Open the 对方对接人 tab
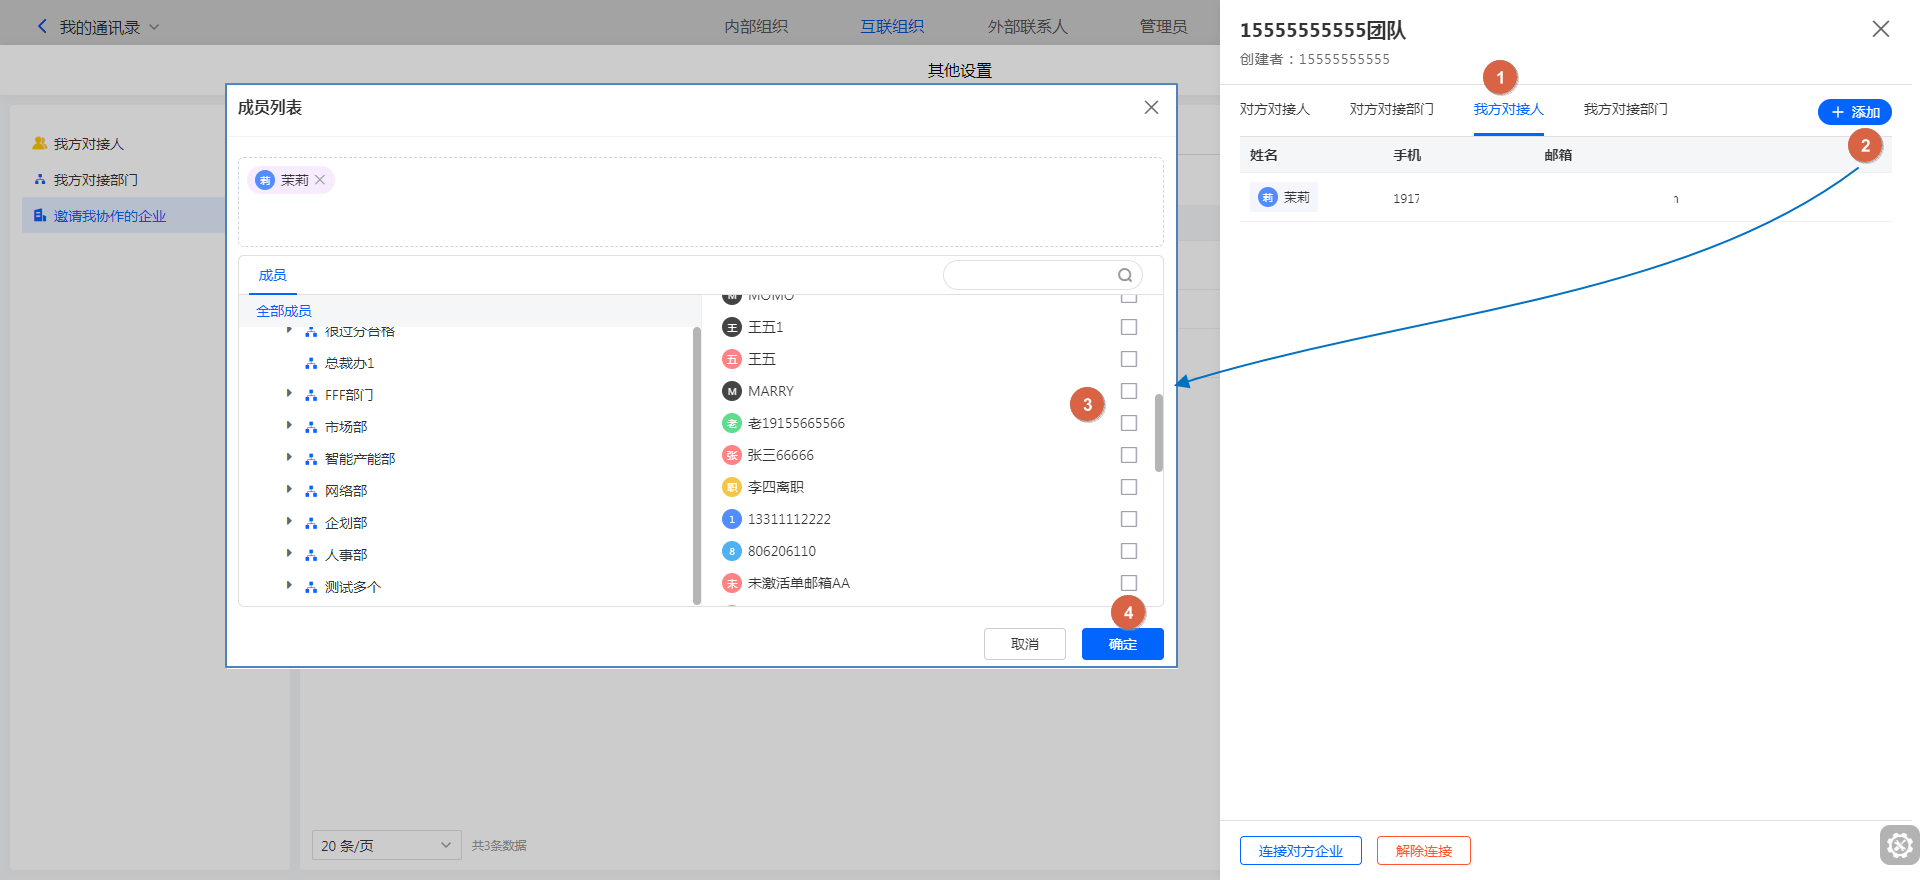The width and height of the screenshot is (1920, 880). (x=1274, y=109)
